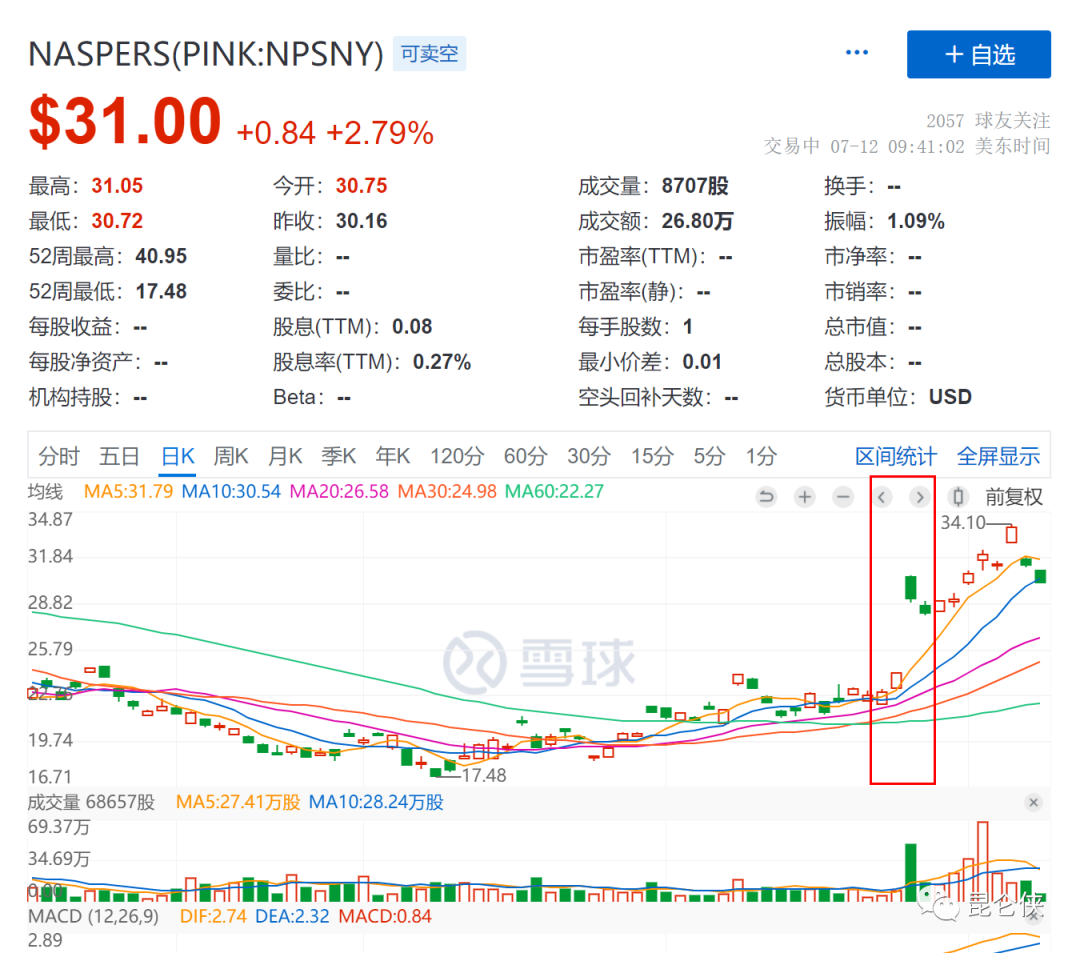Select the 1分 one-minute chart tab
The image size is (1080, 953).
tap(761, 457)
